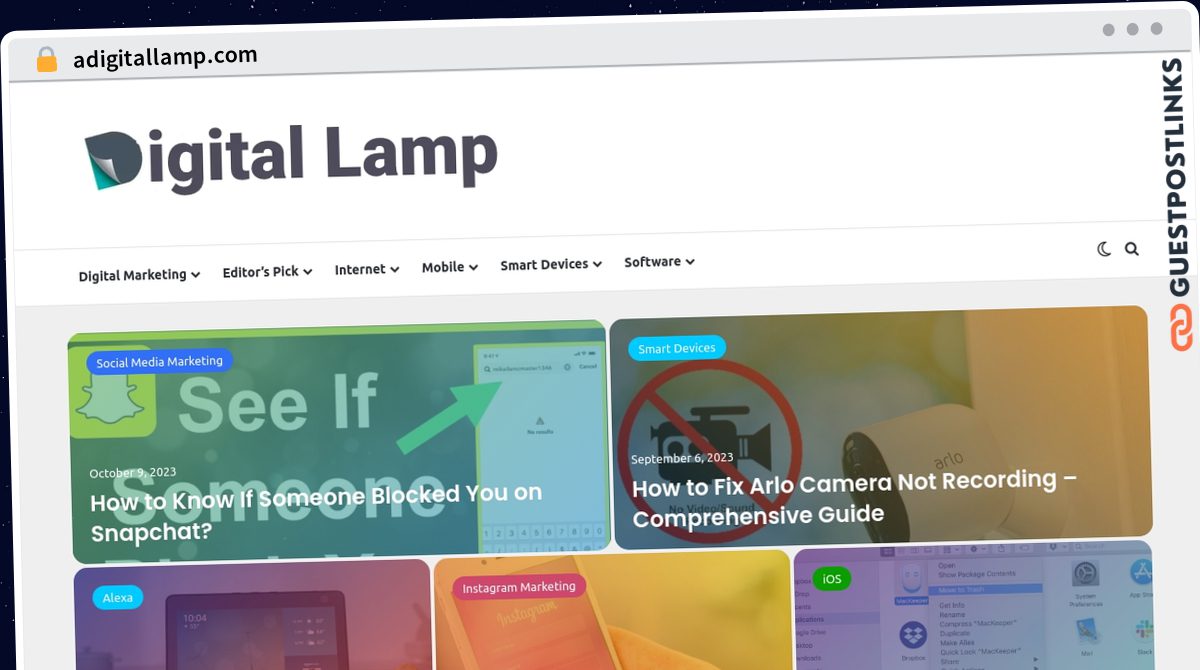The width and height of the screenshot is (1200, 670).
Task: Select the Social Media Marketing tag
Action: pyautogui.click(x=160, y=361)
